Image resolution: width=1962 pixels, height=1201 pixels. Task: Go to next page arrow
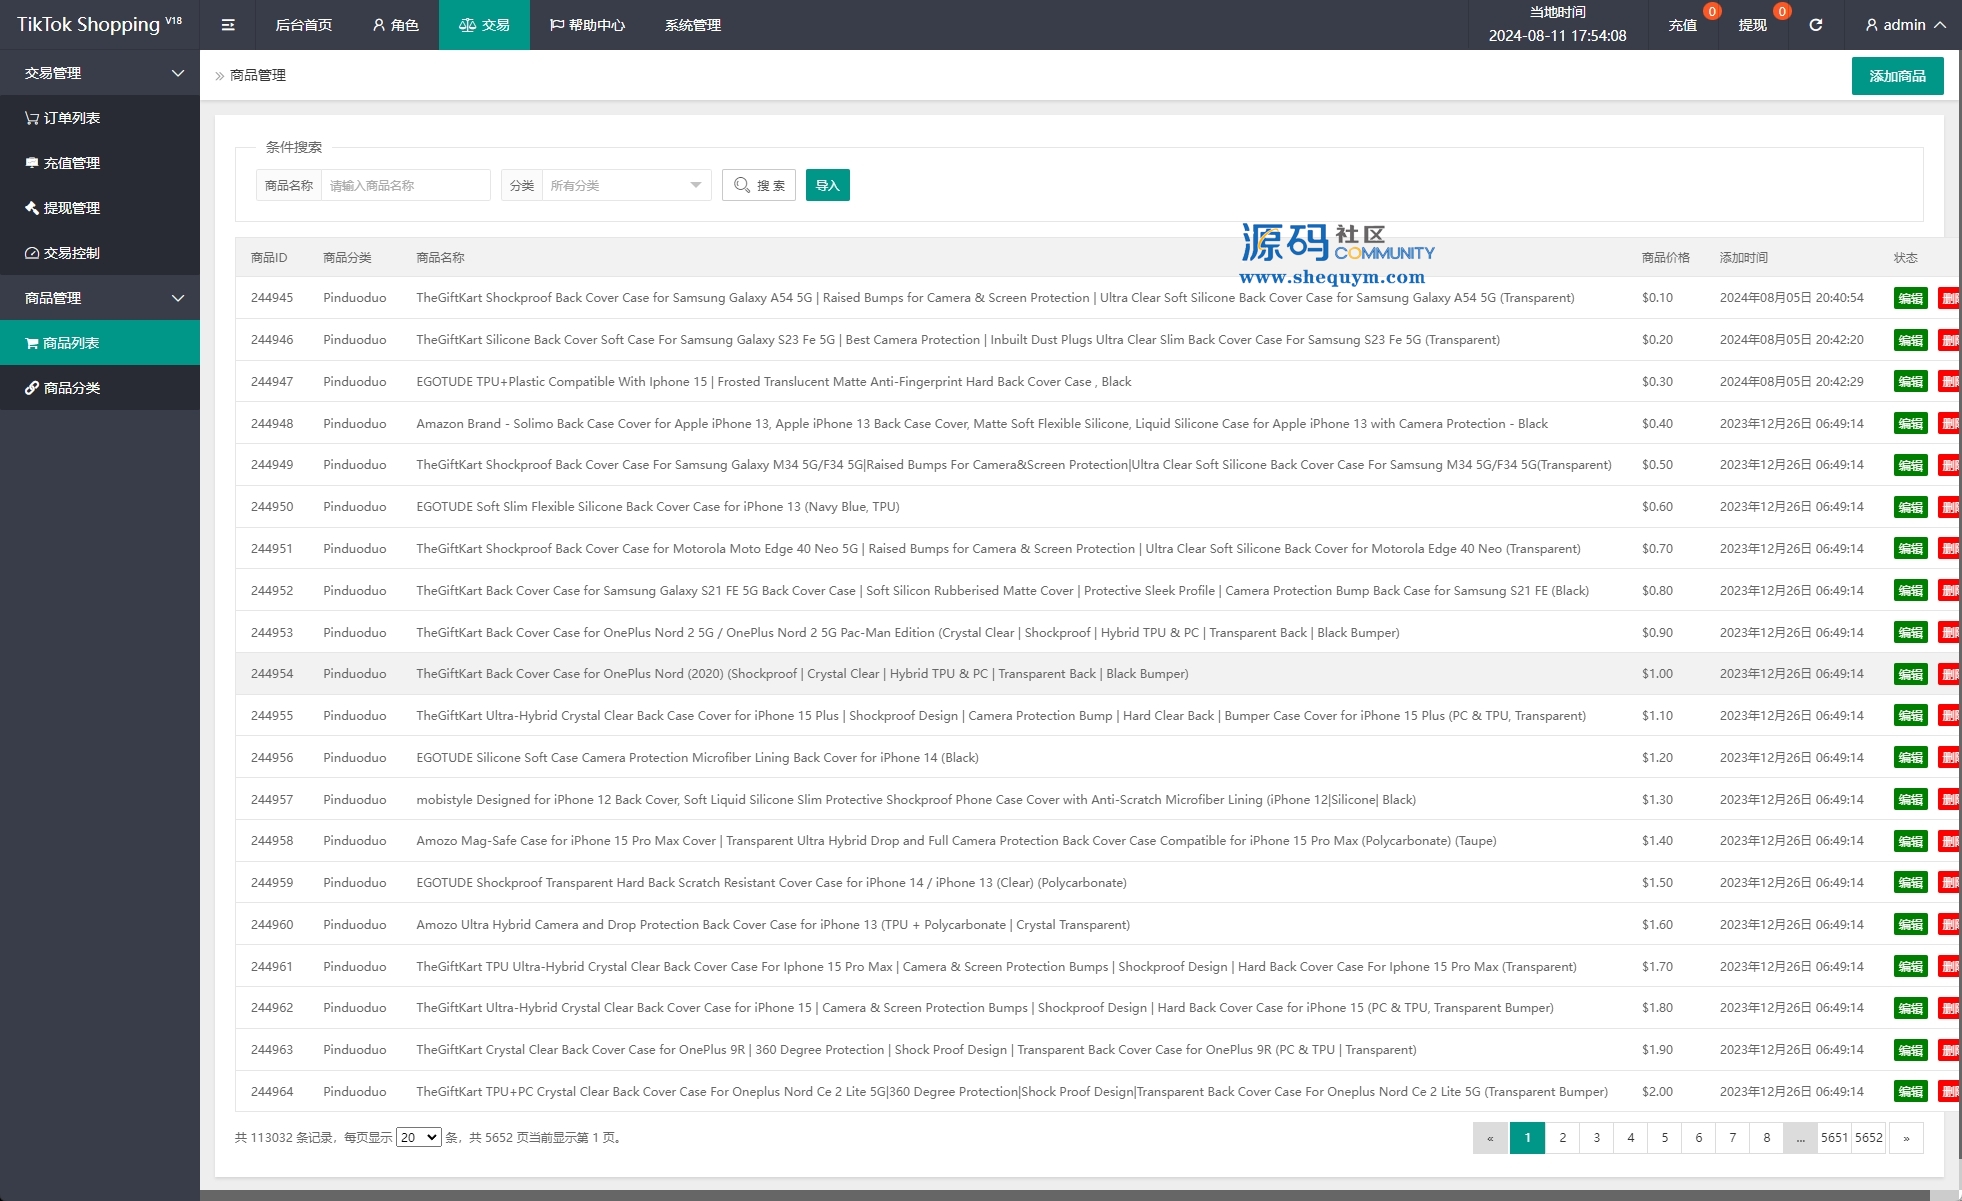click(x=1906, y=1138)
